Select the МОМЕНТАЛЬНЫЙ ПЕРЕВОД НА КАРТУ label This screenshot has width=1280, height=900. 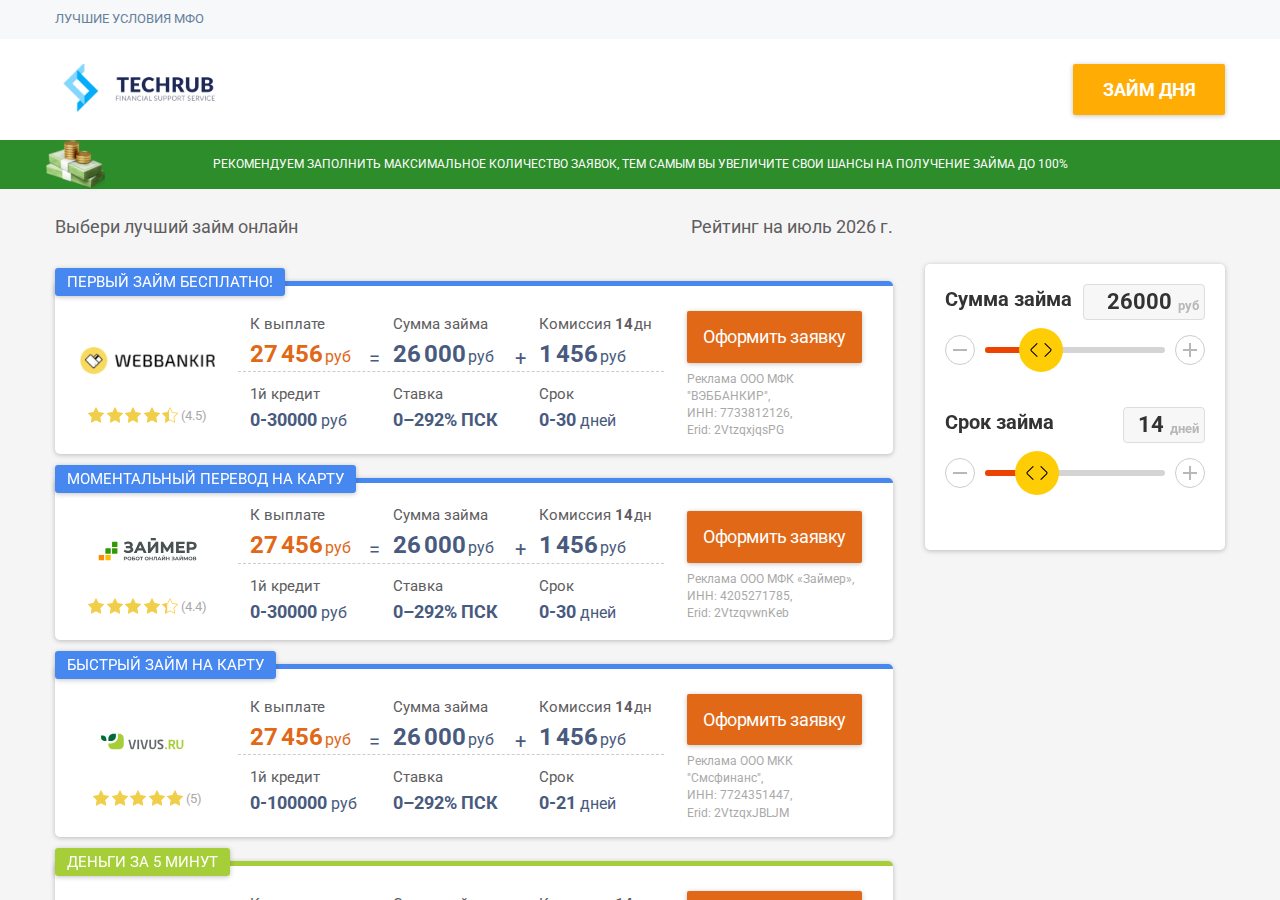tap(205, 479)
